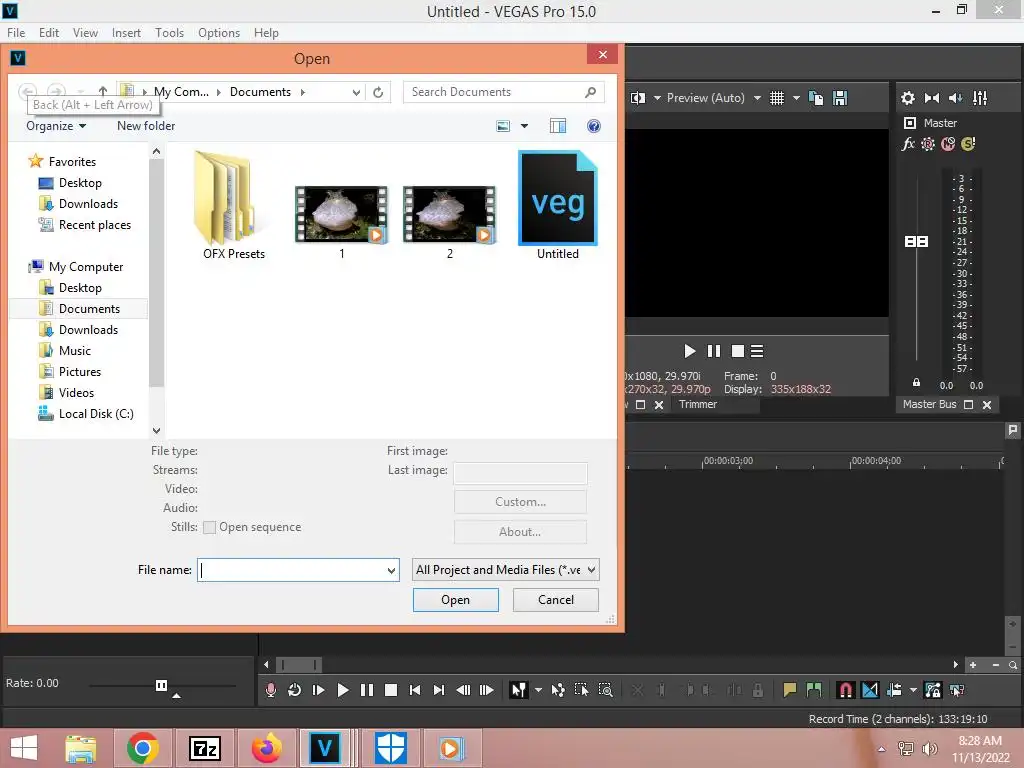Stop the video preview
Screen dimensions: 1024x768
pyautogui.click(x=738, y=351)
